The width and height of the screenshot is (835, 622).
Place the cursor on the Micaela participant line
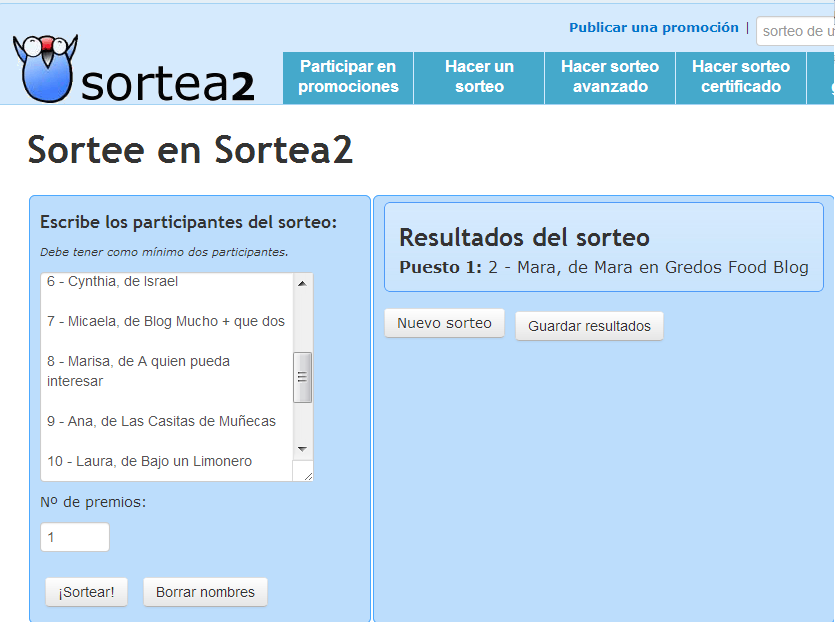(x=165, y=321)
